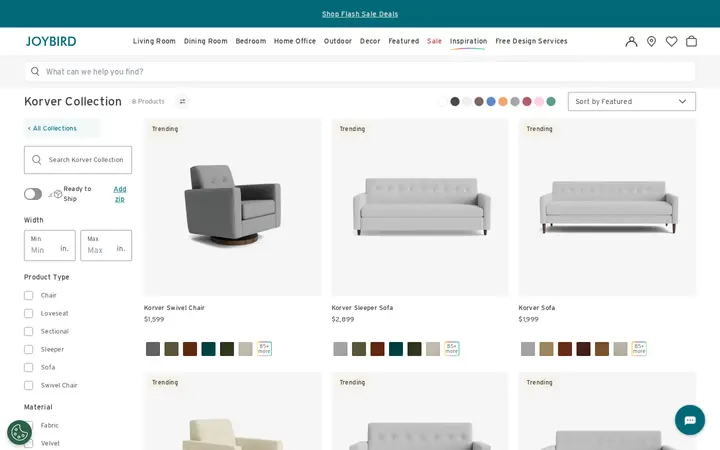The height and width of the screenshot is (450, 720).
Task: Open the Living Room menu
Action: coord(154,41)
